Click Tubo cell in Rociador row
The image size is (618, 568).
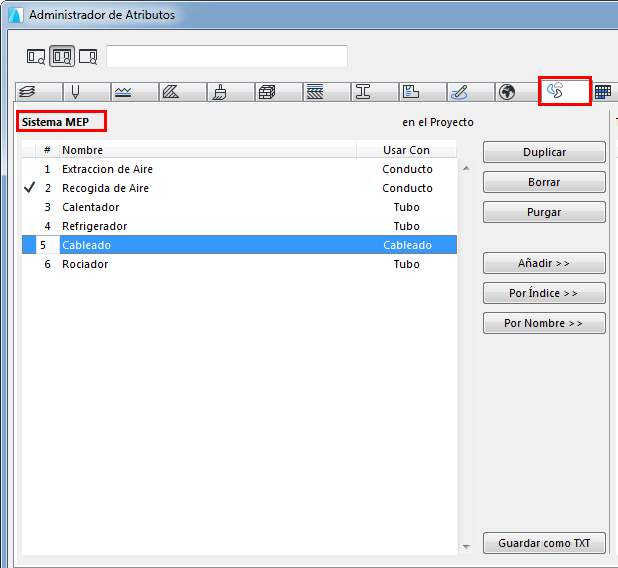tap(407, 264)
